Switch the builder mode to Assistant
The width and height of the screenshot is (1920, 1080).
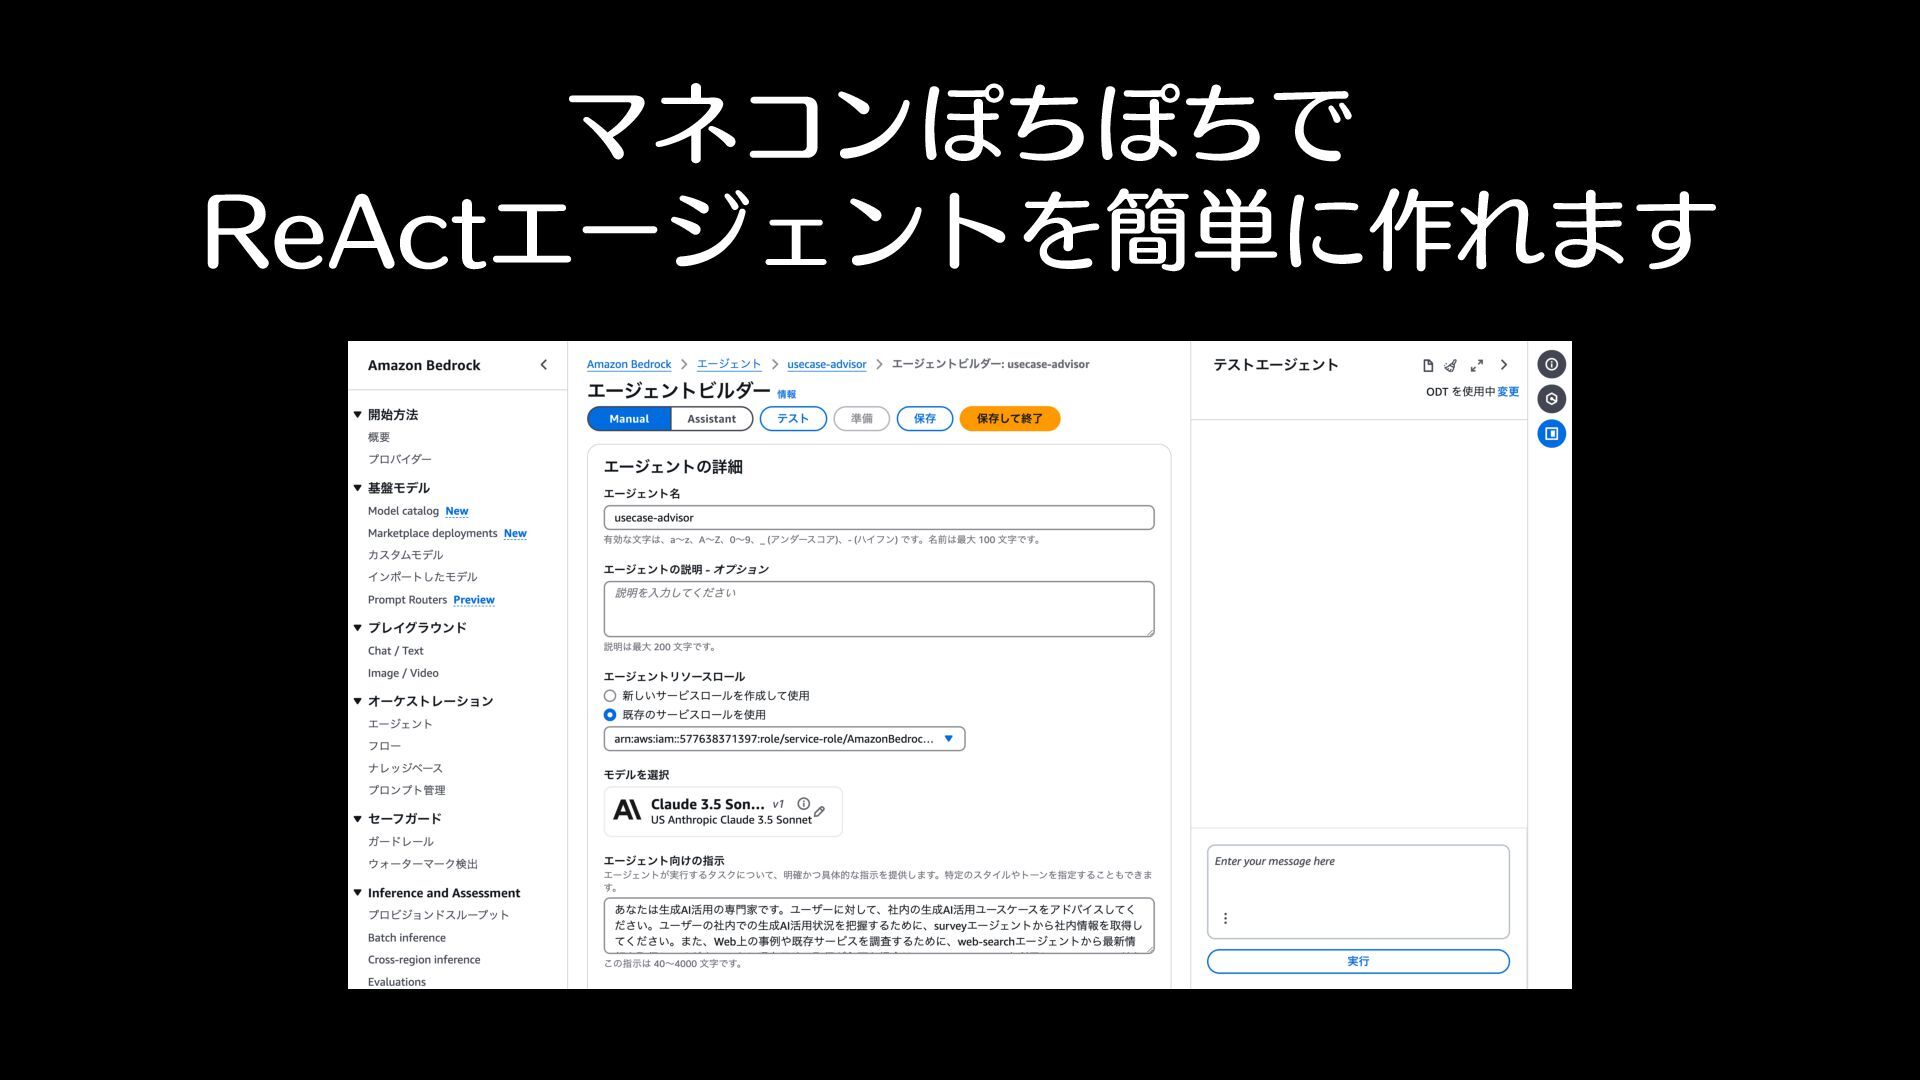pyautogui.click(x=711, y=419)
